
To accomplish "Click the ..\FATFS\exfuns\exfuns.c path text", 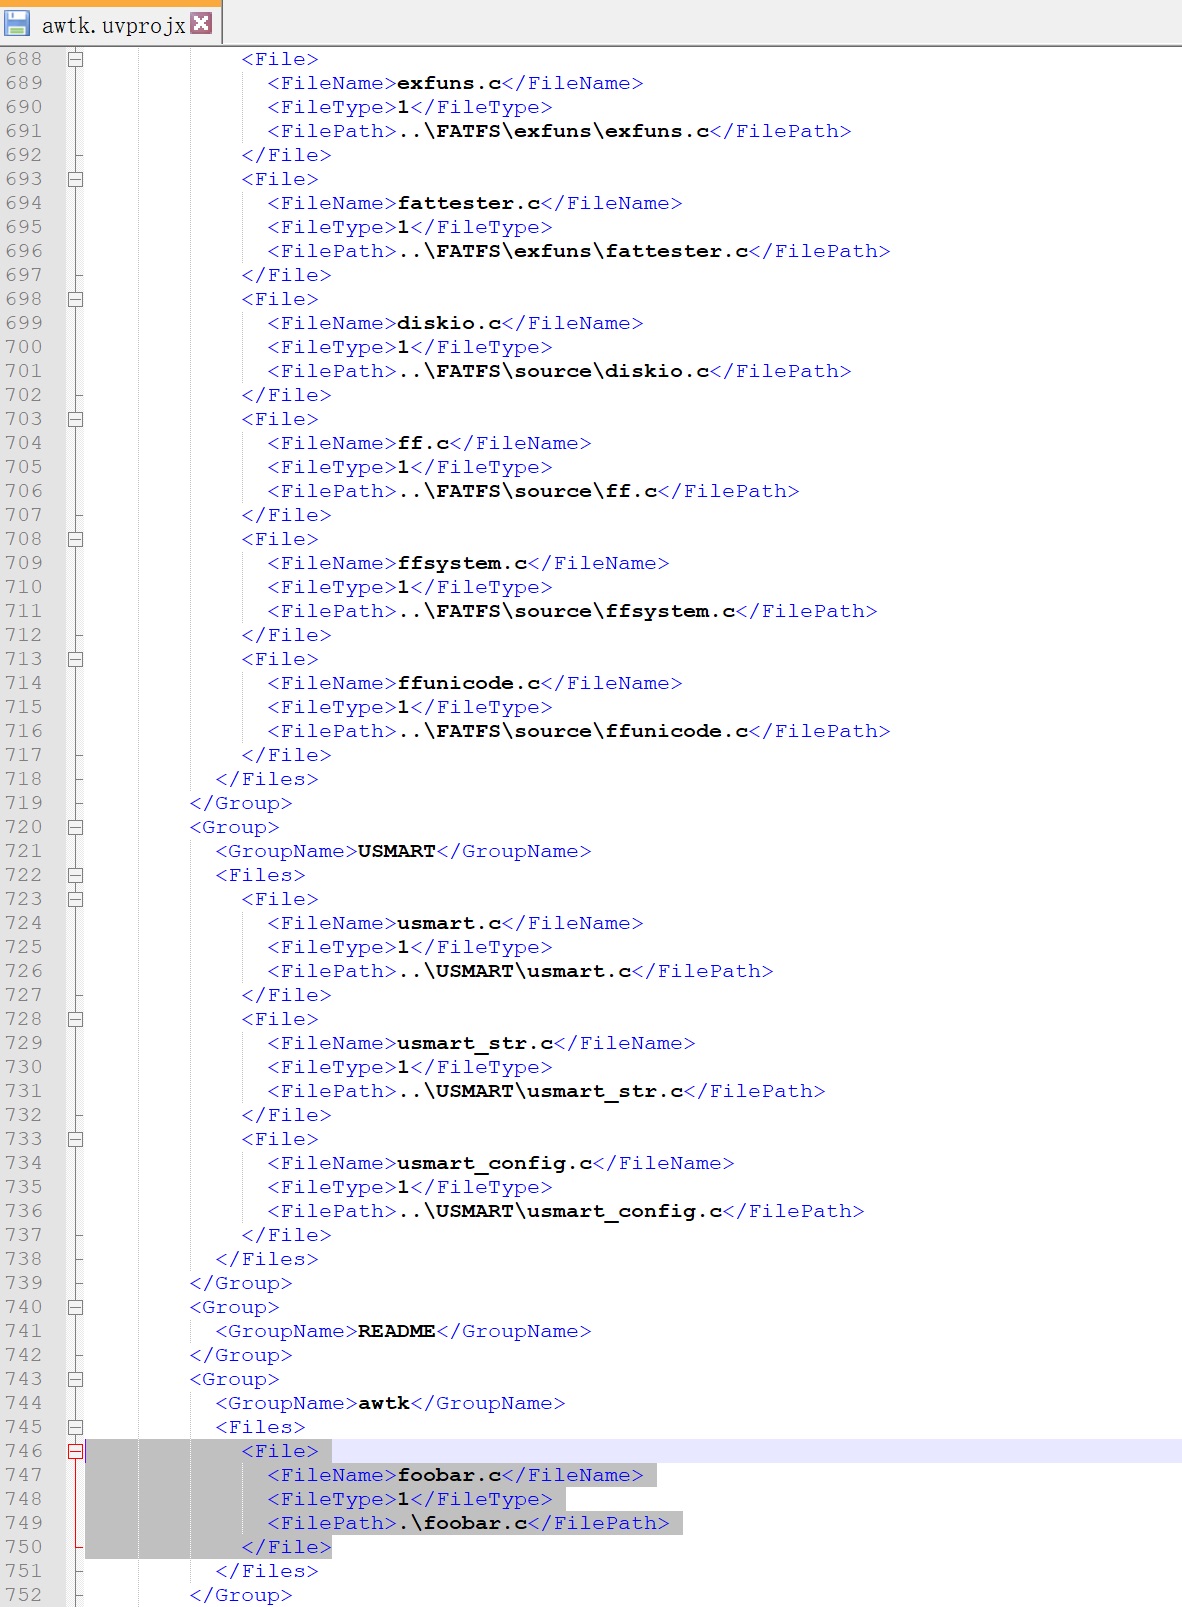I will (x=553, y=131).
